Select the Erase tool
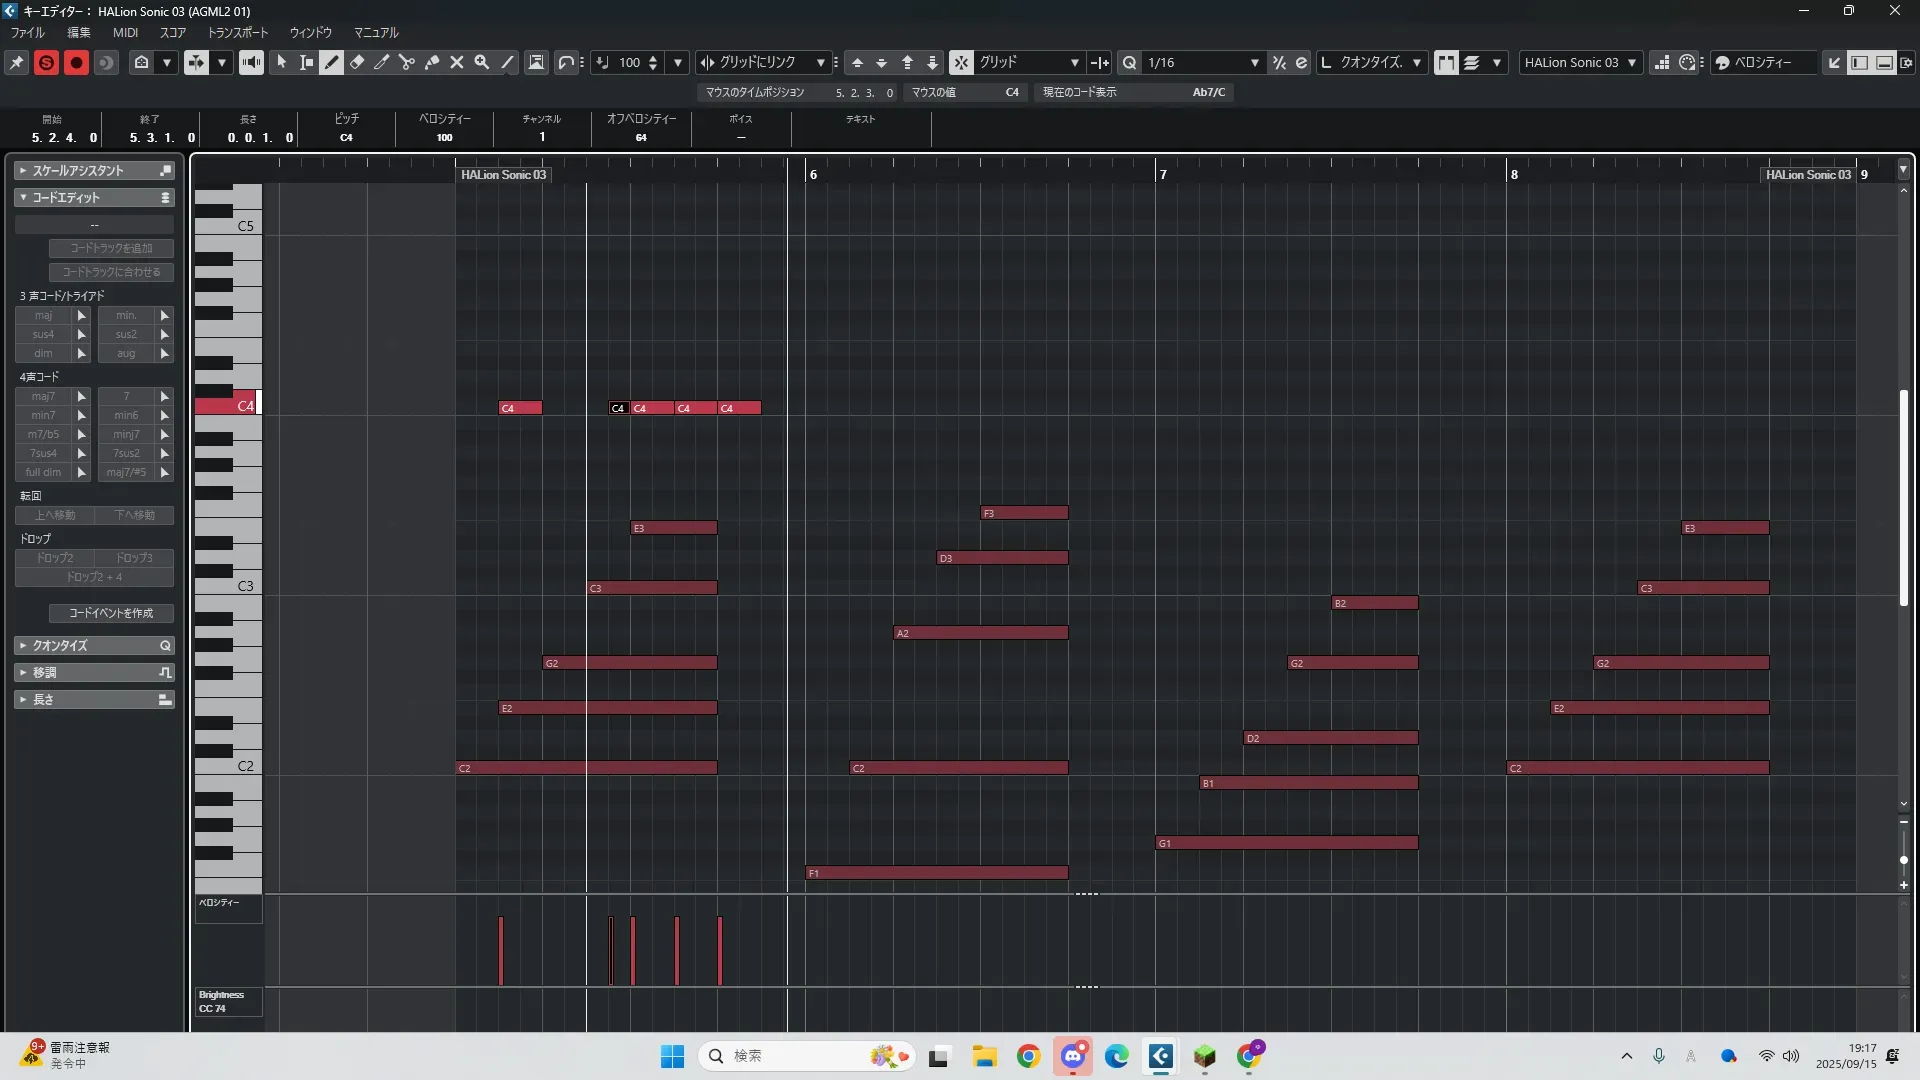The image size is (1920, 1080). (357, 62)
